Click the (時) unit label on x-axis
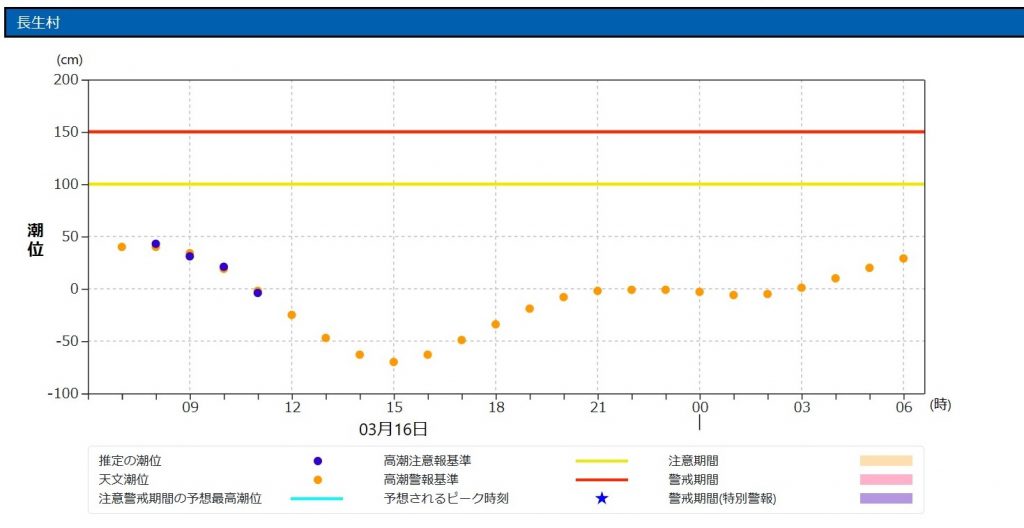 940,405
